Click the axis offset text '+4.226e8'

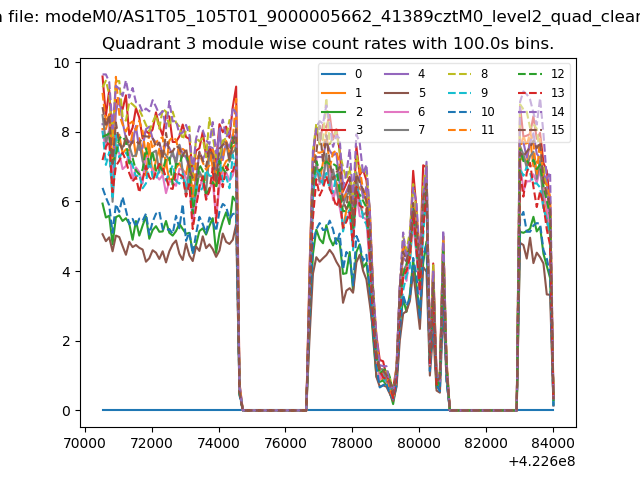pyautogui.click(x=542, y=462)
